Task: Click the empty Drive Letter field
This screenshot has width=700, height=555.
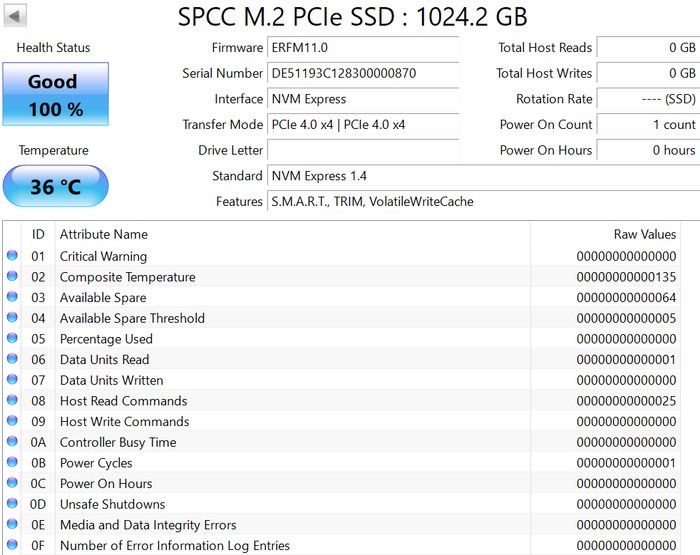Action: 363,151
